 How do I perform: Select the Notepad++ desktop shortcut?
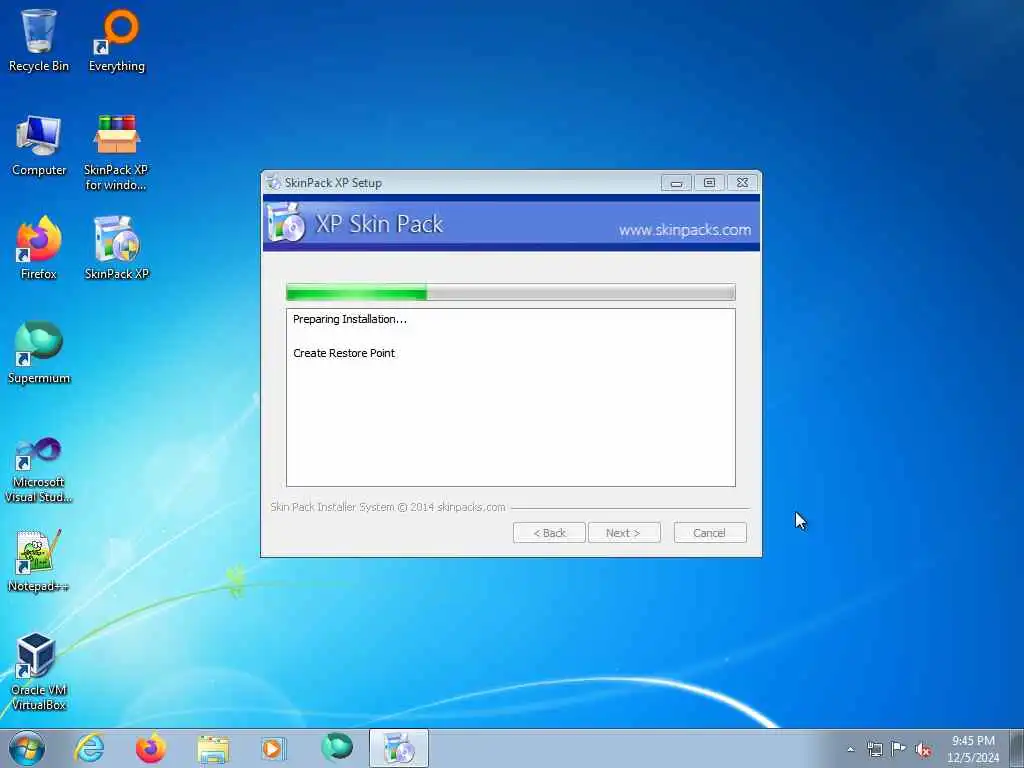pyautogui.click(x=39, y=560)
